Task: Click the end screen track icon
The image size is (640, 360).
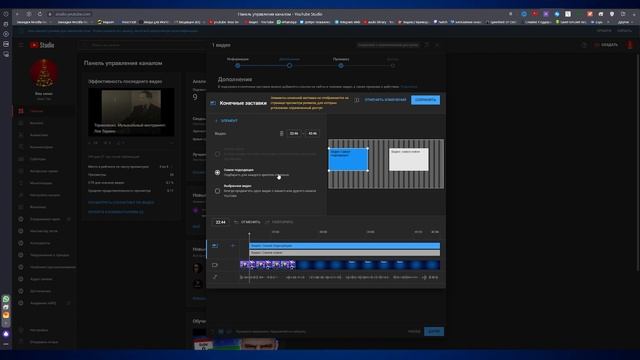Action: (x=215, y=246)
